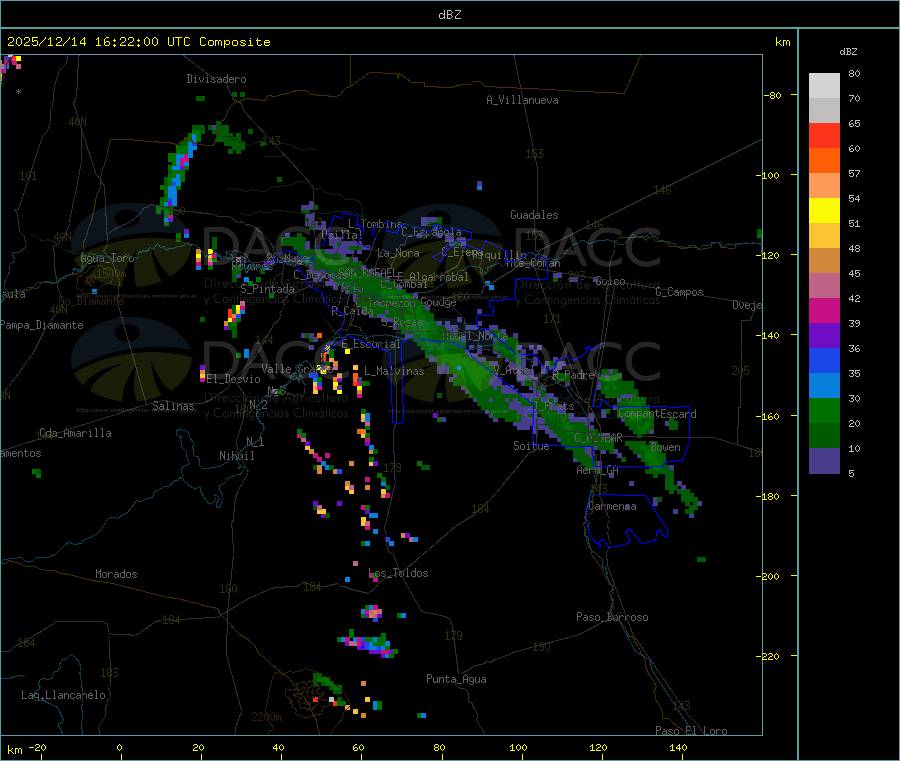Image resolution: width=900 pixels, height=761 pixels.
Task: Click the Punta_Agua label
Action: pyautogui.click(x=456, y=679)
